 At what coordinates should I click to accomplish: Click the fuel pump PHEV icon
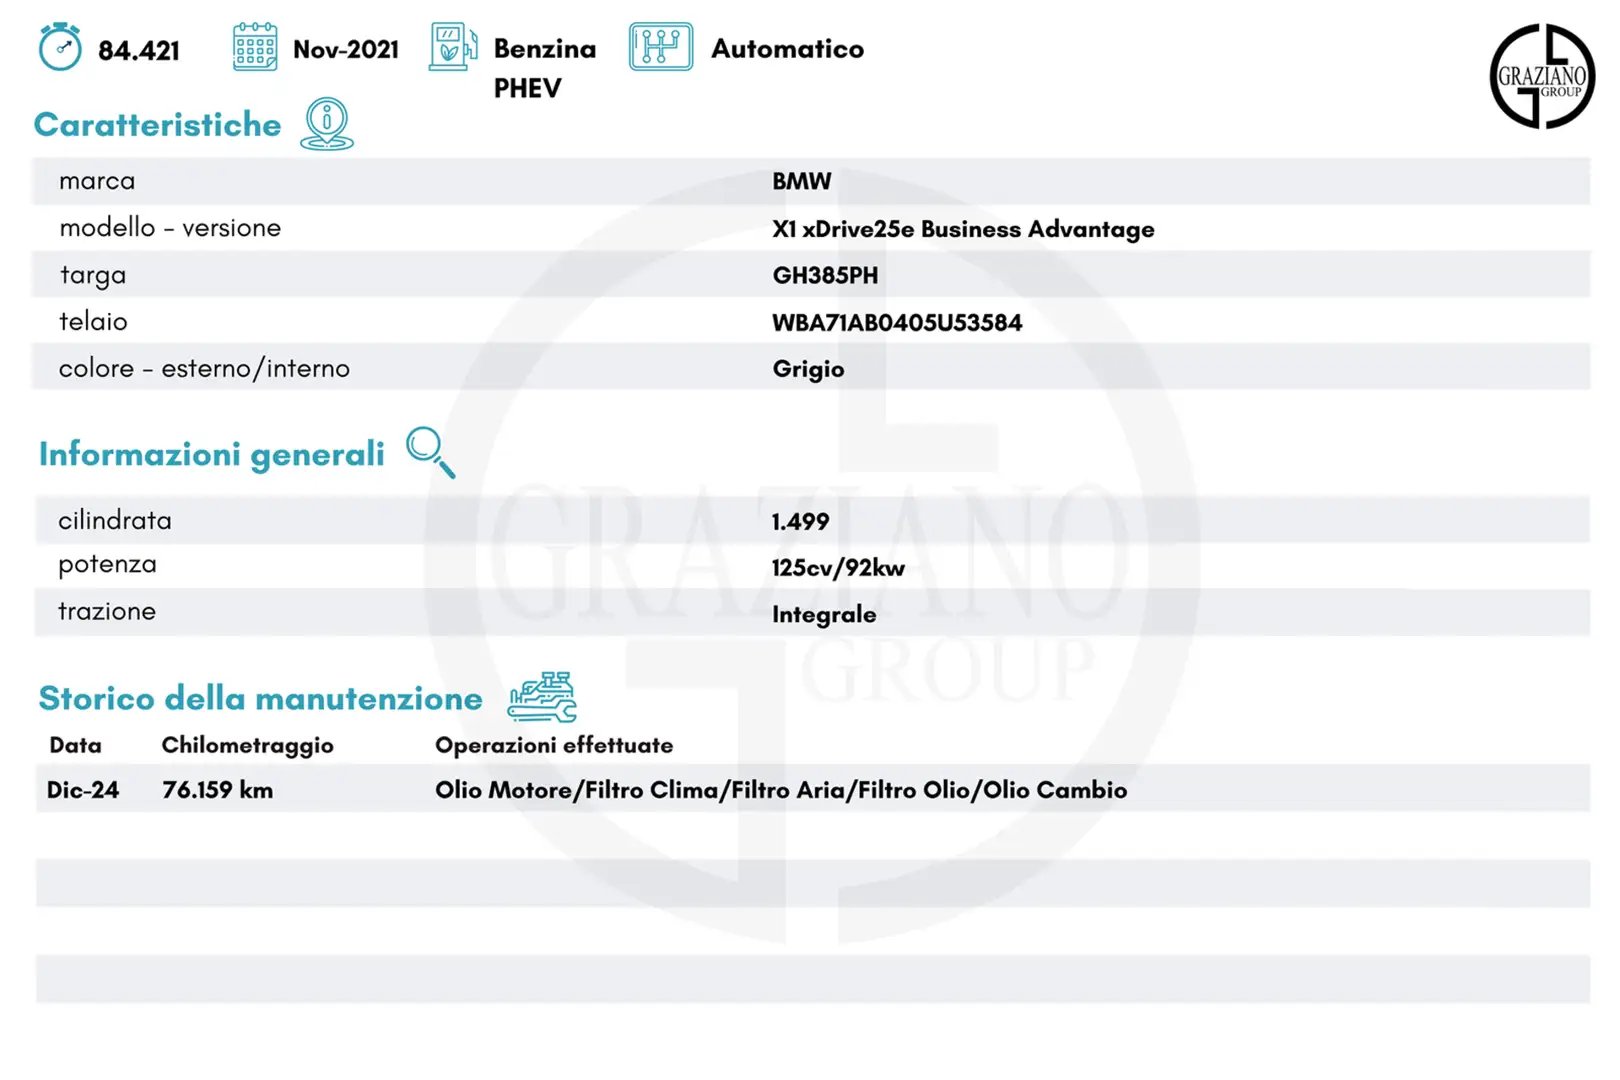452,47
